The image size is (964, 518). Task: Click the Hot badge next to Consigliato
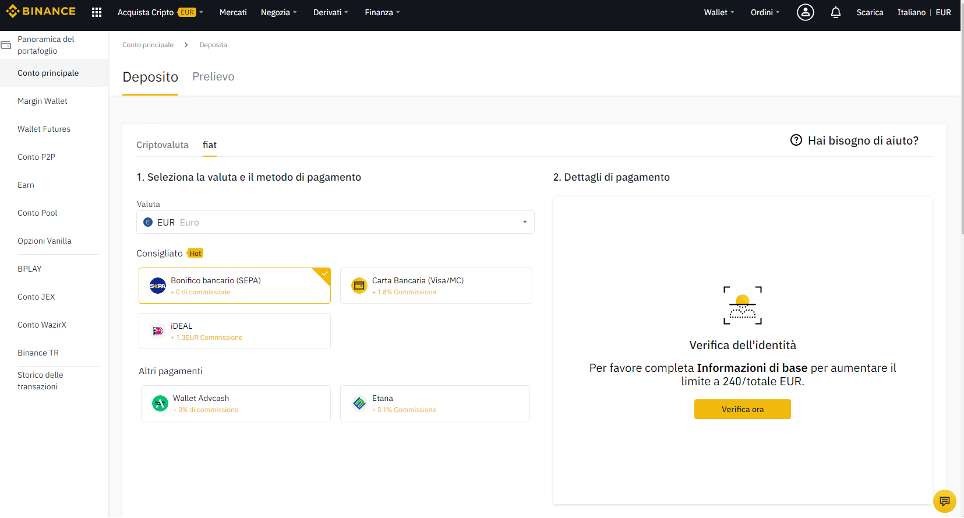(x=195, y=253)
